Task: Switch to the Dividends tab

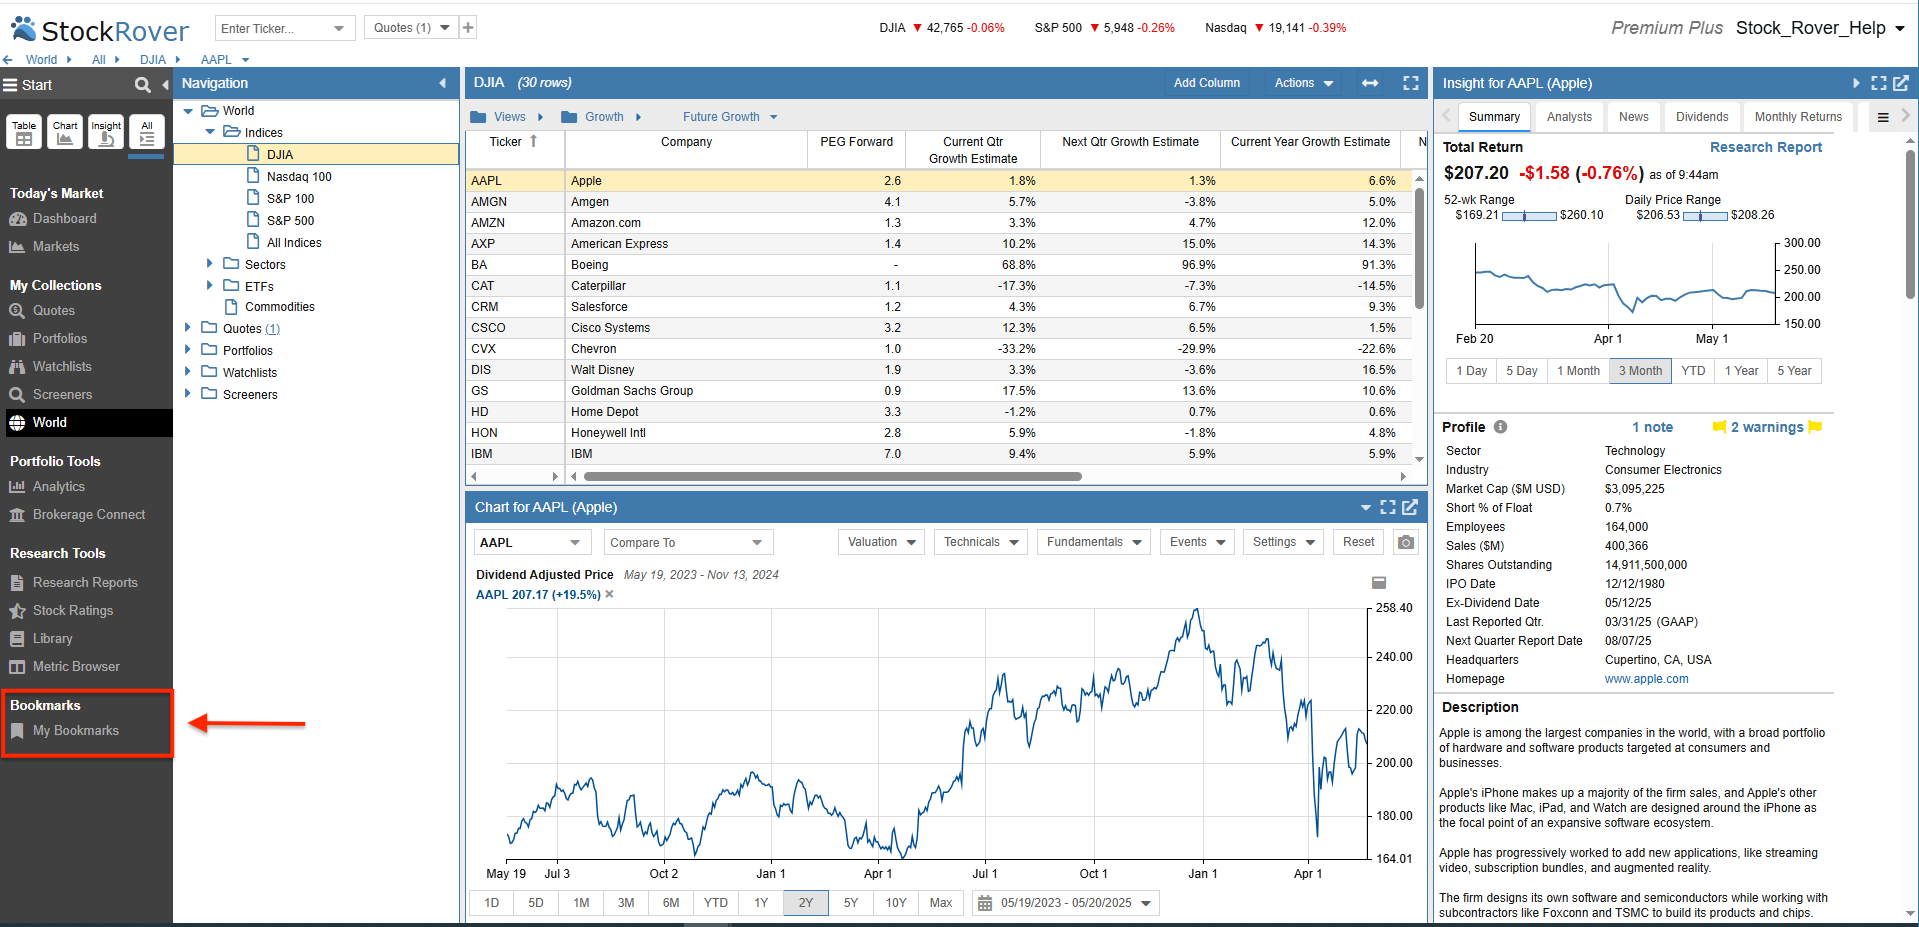Action: tap(1701, 117)
